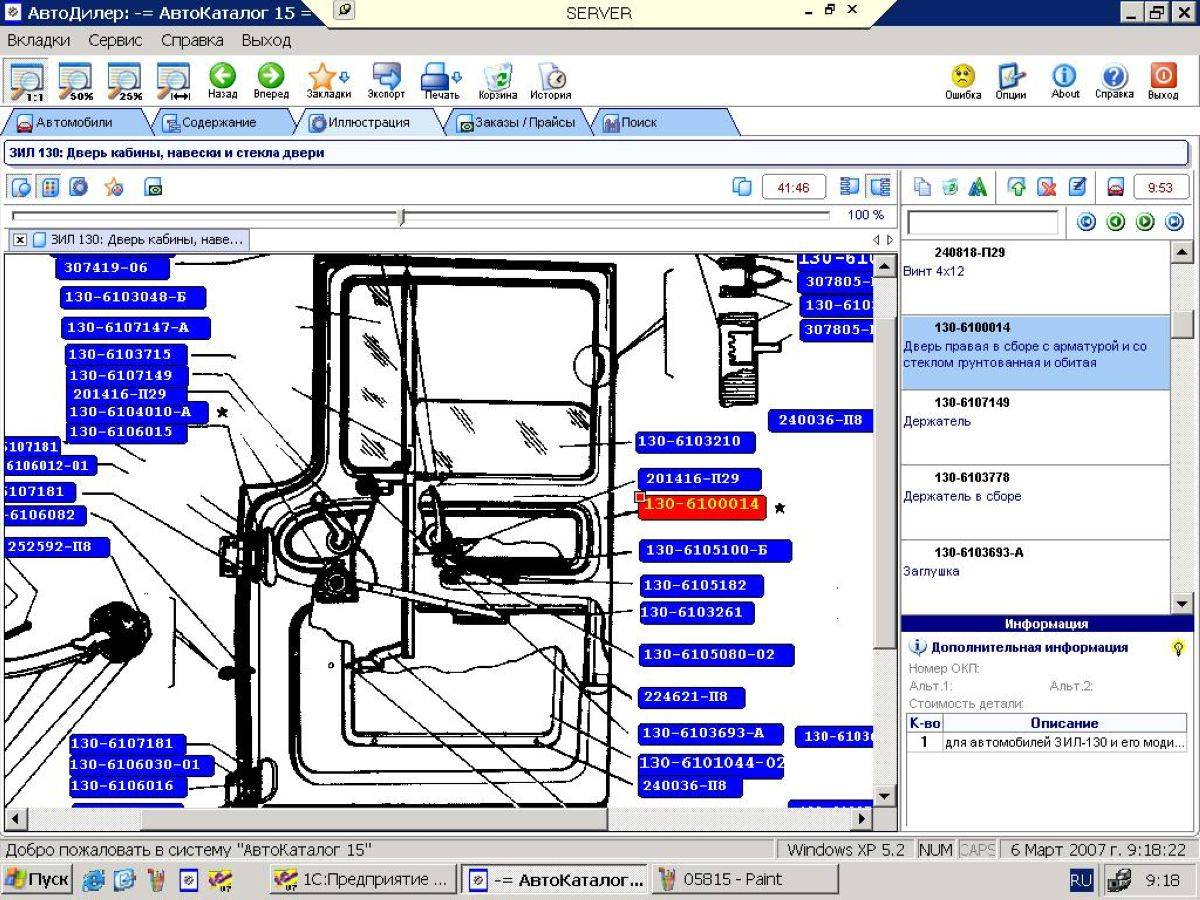Open the Выход menu in menu bar
Screen dimensions: 1200x900
click(x=266, y=41)
